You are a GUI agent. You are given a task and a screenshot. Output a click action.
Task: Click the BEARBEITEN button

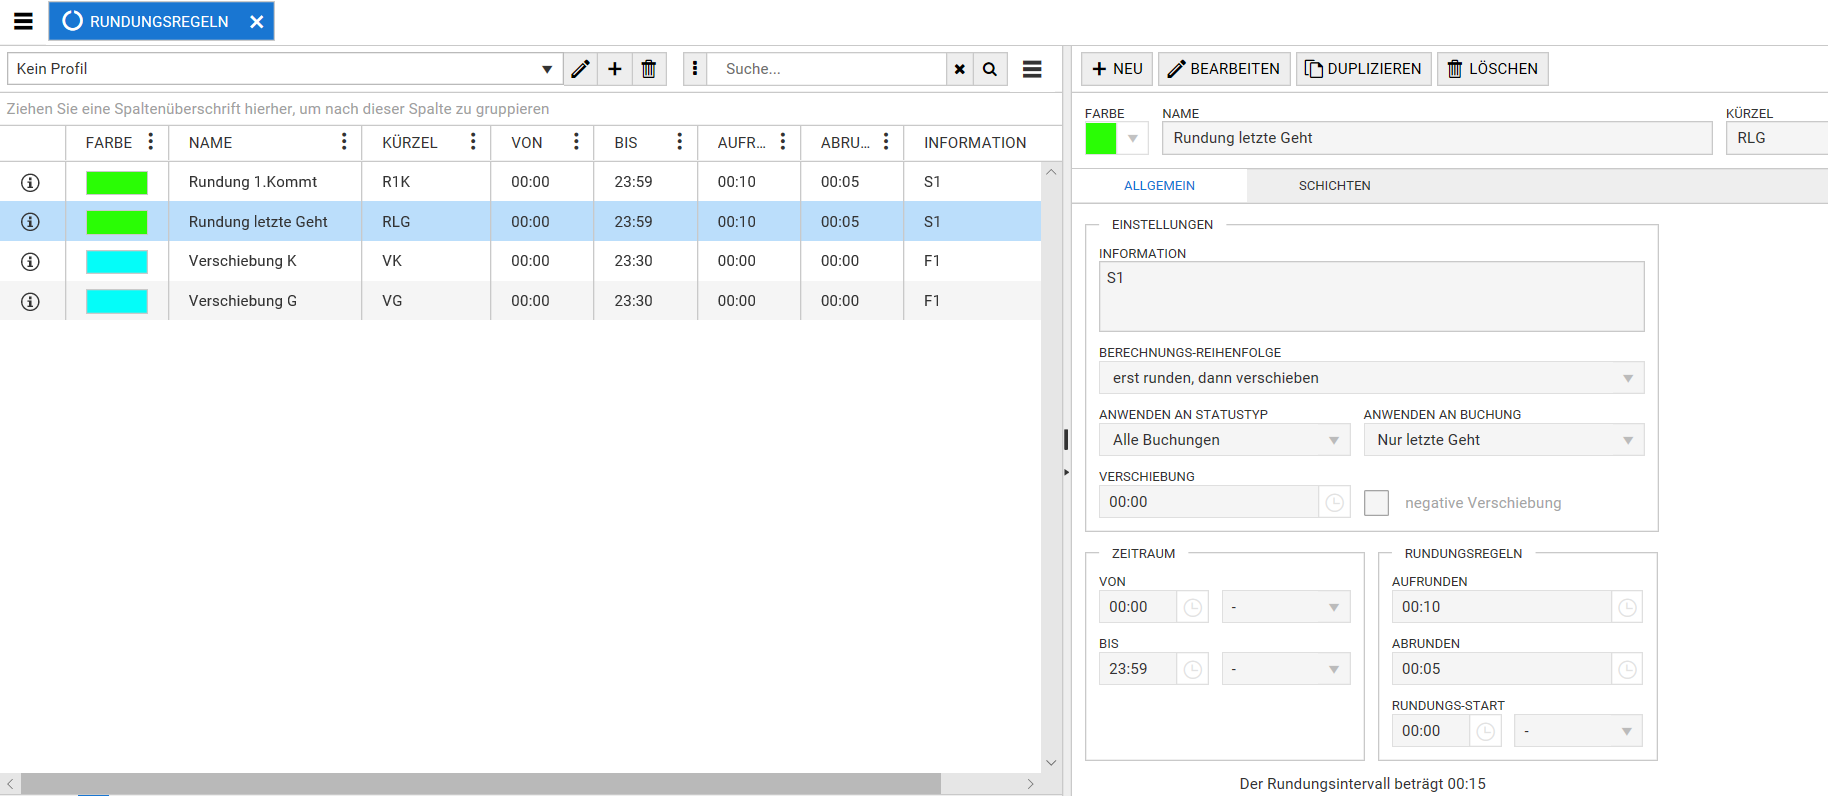point(1224,69)
